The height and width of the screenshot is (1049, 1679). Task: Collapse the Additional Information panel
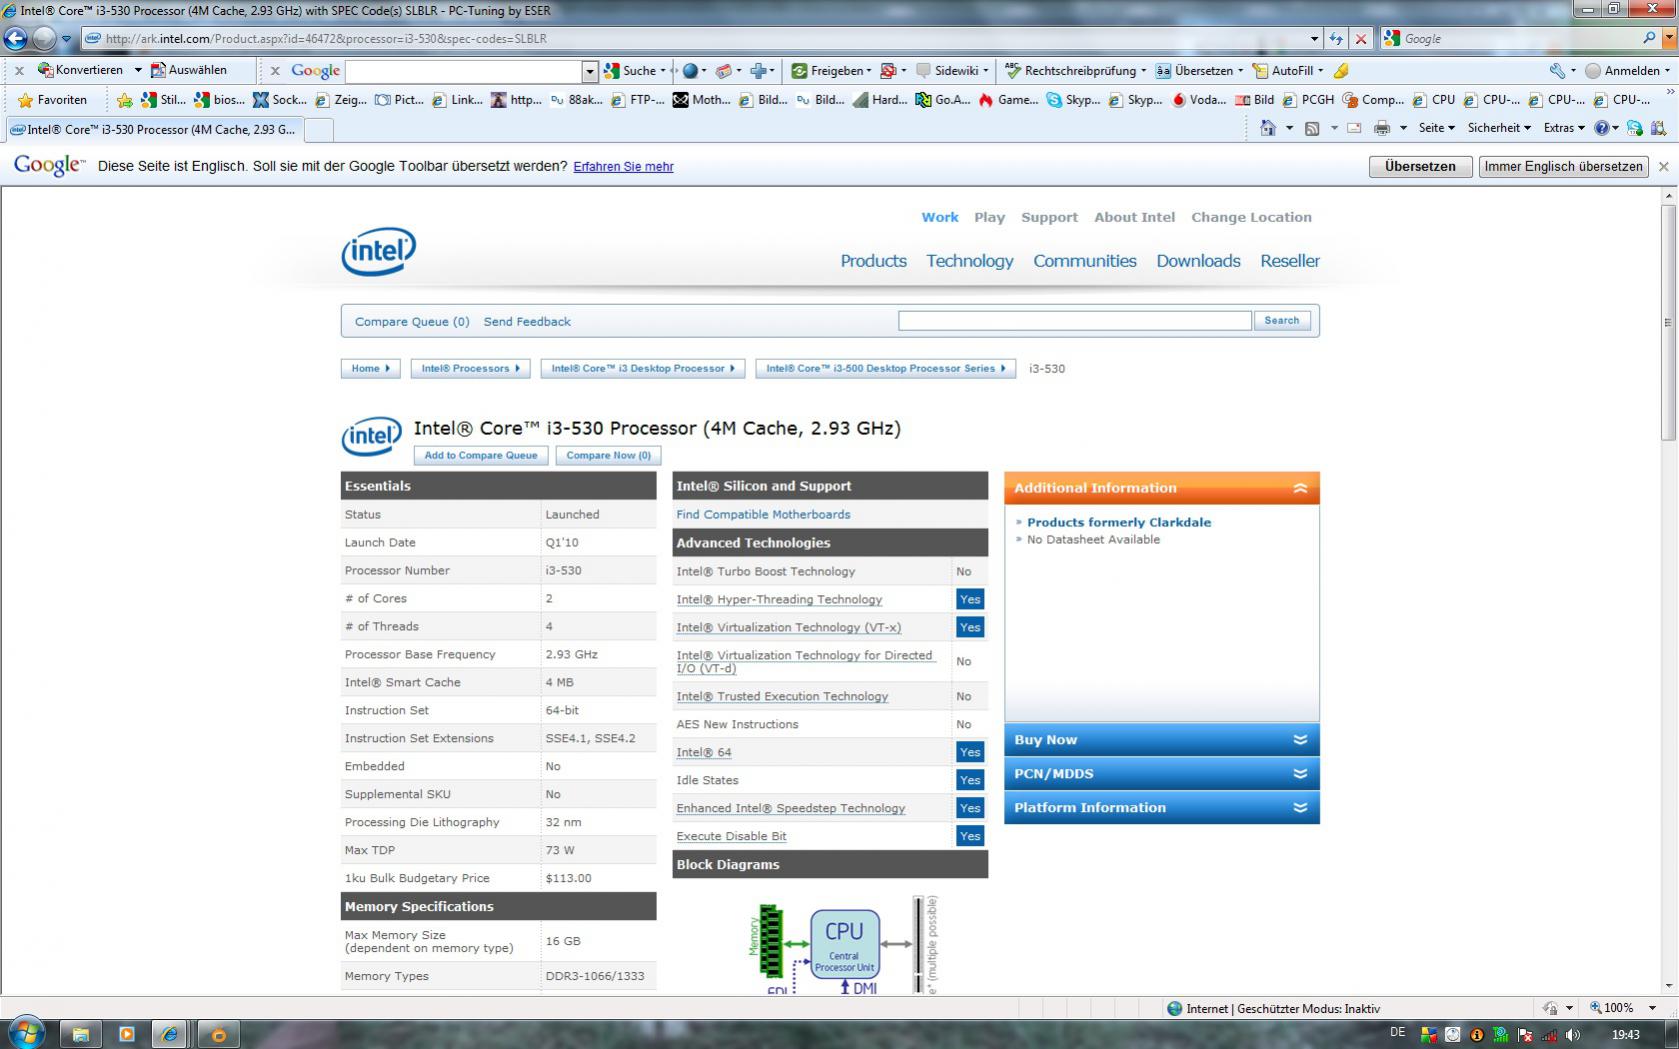click(x=1300, y=488)
